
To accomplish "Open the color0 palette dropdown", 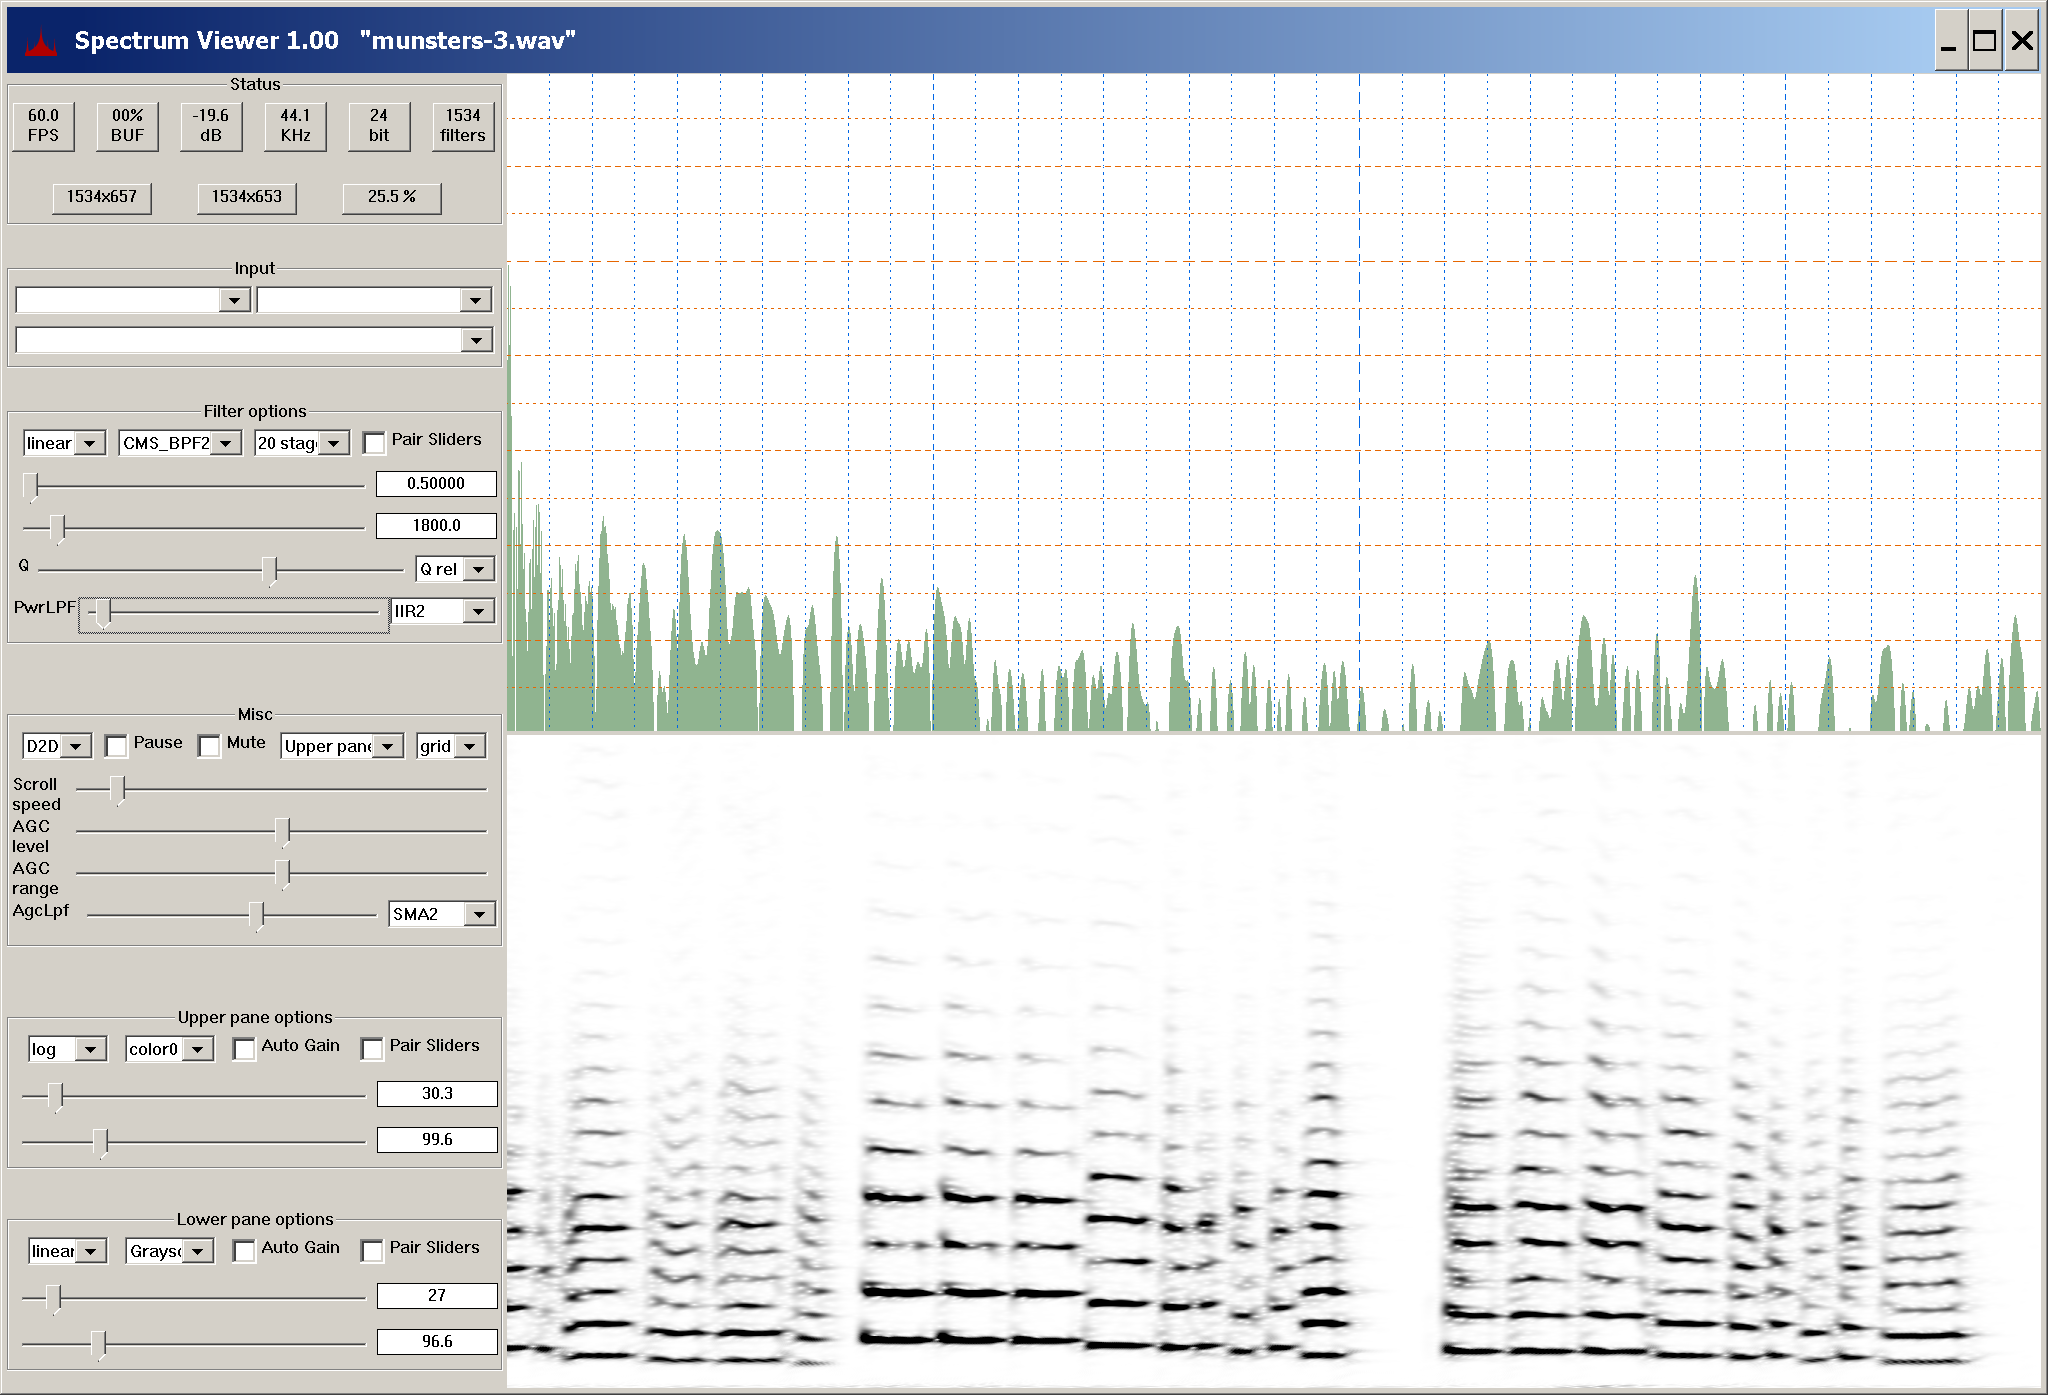I will pos(169,1049).
